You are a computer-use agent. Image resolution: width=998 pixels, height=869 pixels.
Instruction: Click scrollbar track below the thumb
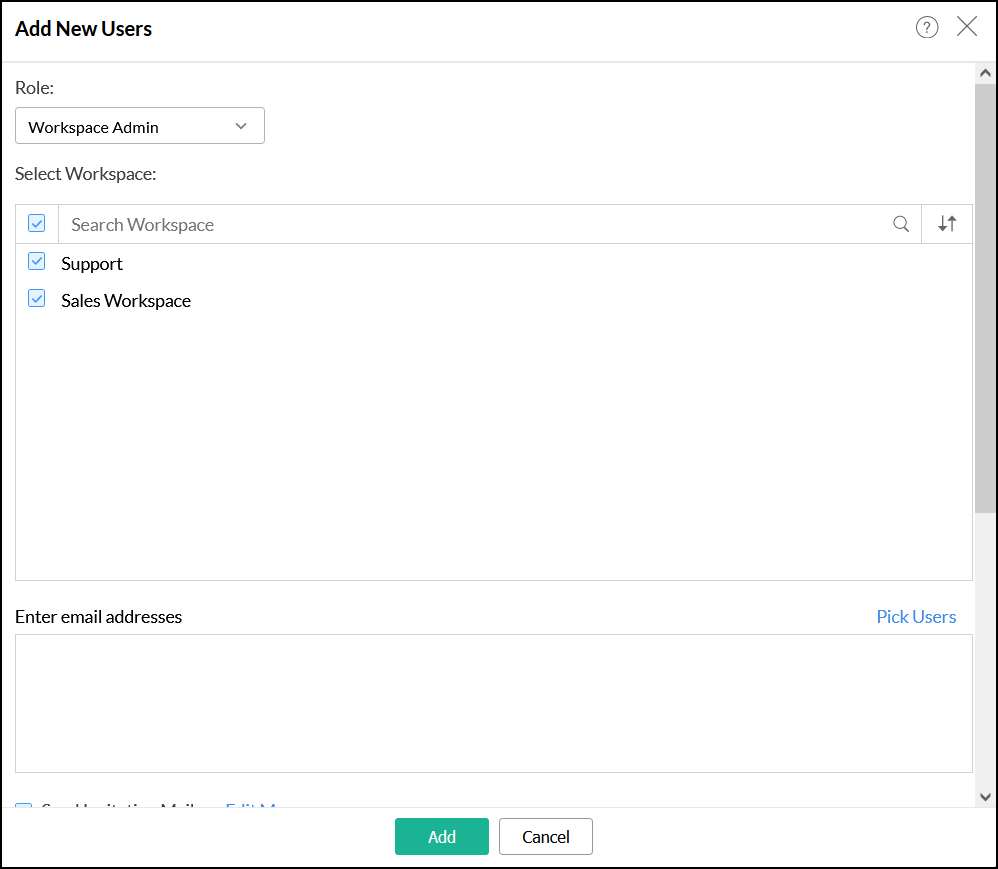point(985,650)
